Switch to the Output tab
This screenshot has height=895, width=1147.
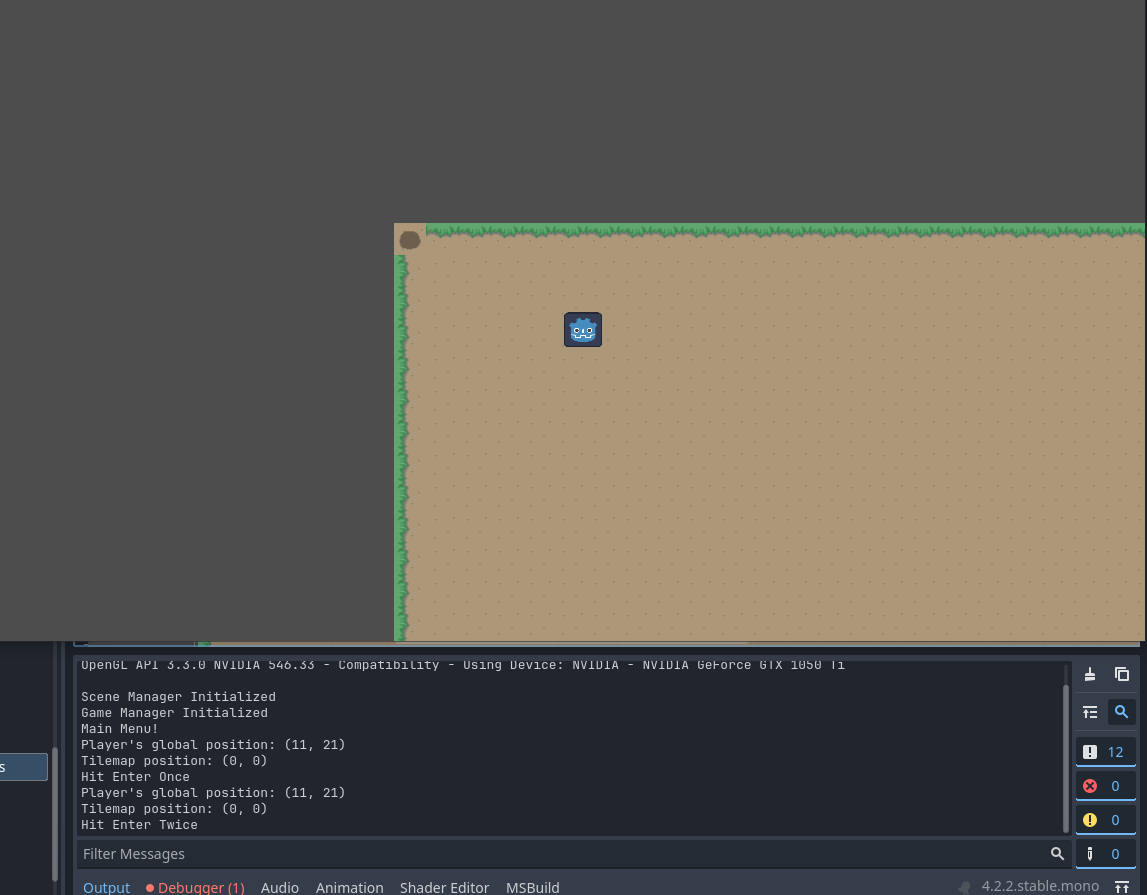(x=106, y=887)
